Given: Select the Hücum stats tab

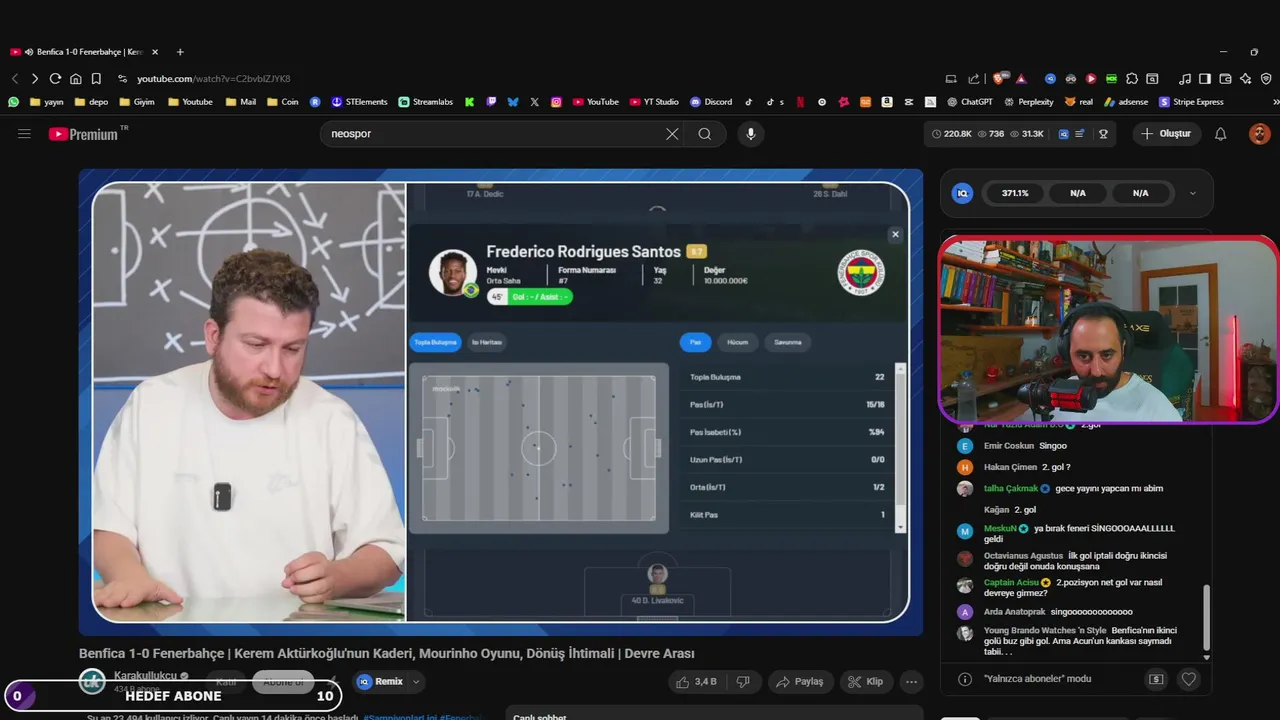Looking at the screenshot, I should (x=737, y=342).
